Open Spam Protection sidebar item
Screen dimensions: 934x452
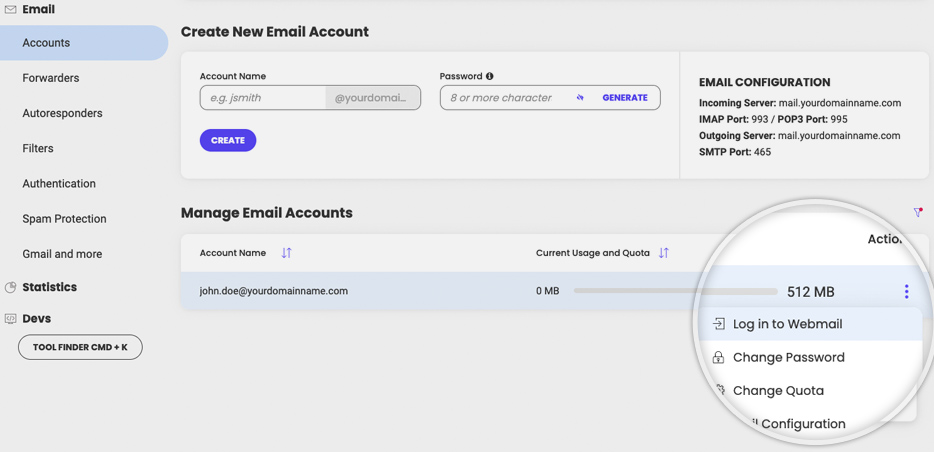[64, 219]
